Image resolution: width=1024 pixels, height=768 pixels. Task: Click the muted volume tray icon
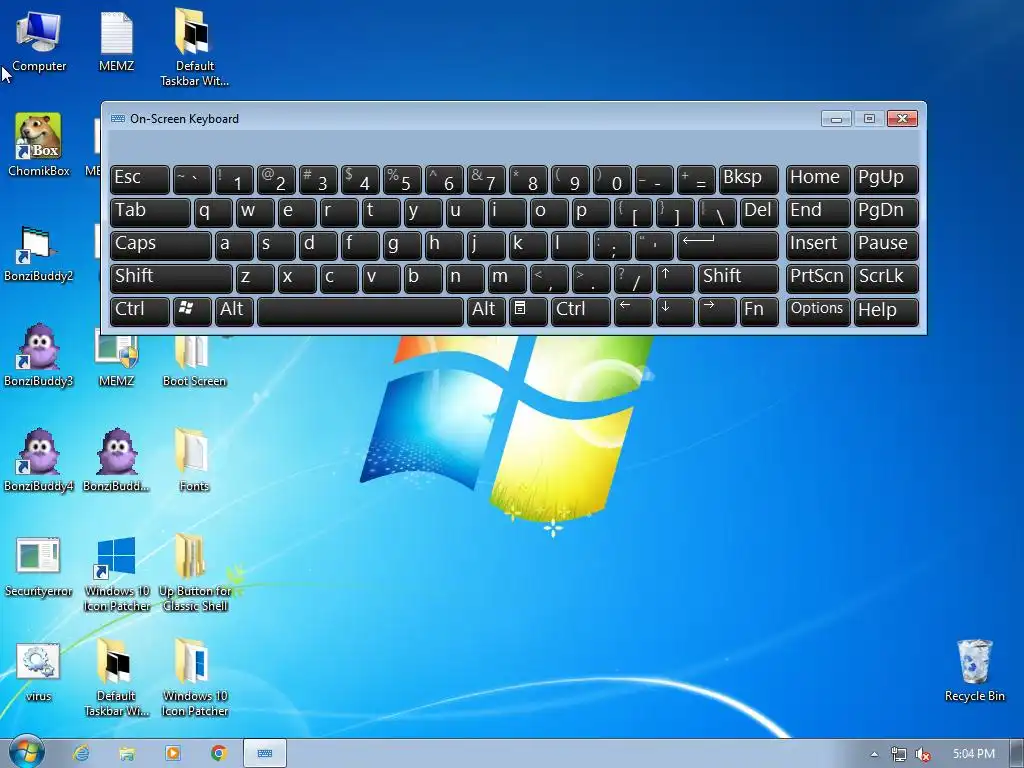tap(922, 755)
